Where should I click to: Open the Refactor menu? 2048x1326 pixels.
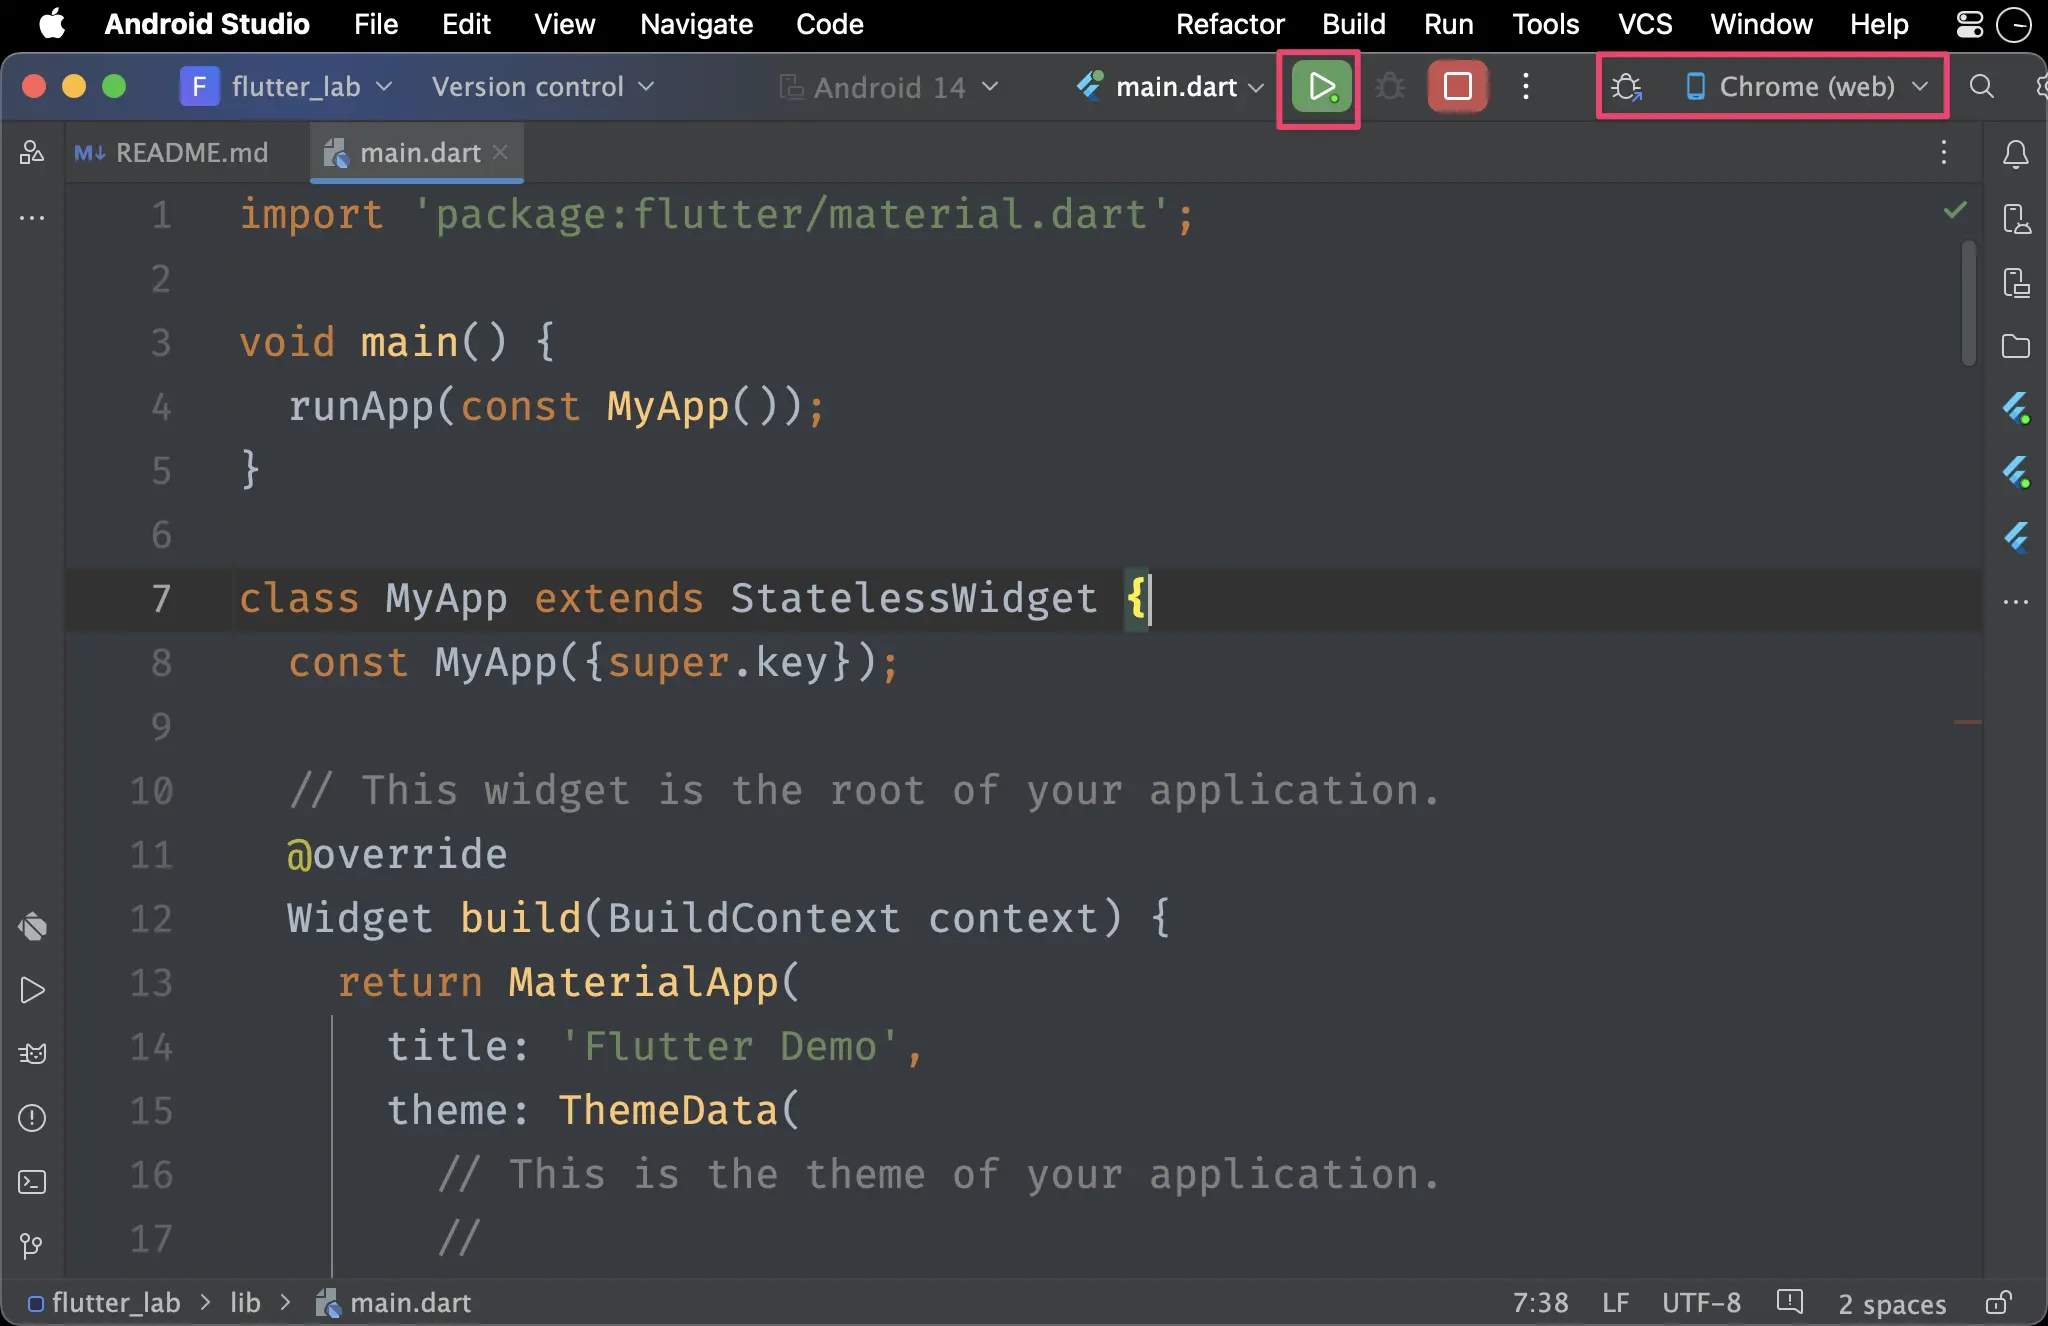click(1230, 24)
